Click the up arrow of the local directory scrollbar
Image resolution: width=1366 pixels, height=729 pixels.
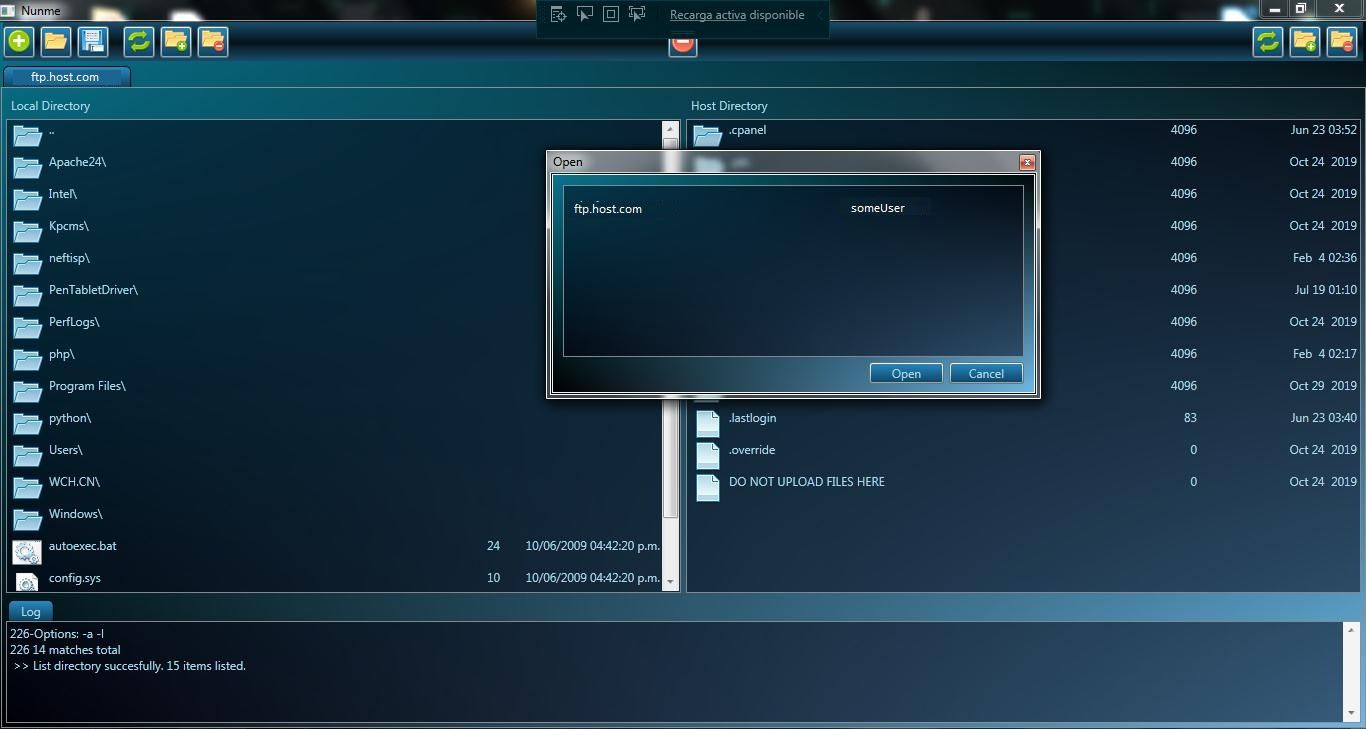[x=671, y=130]
